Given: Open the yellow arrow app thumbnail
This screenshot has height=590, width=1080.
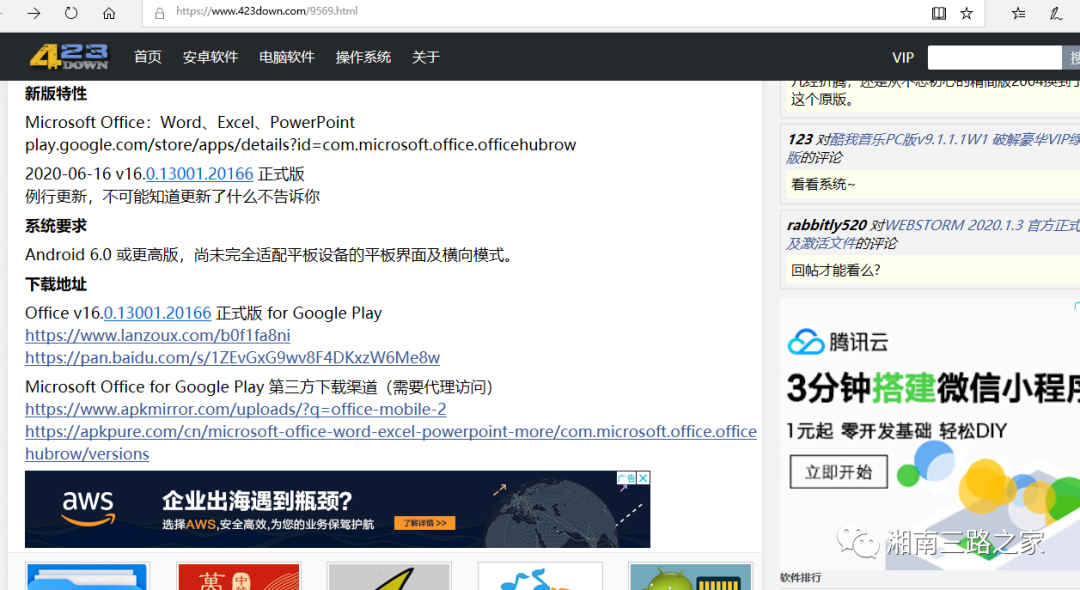Looking at the screenshot, I should tap(389, 577).
